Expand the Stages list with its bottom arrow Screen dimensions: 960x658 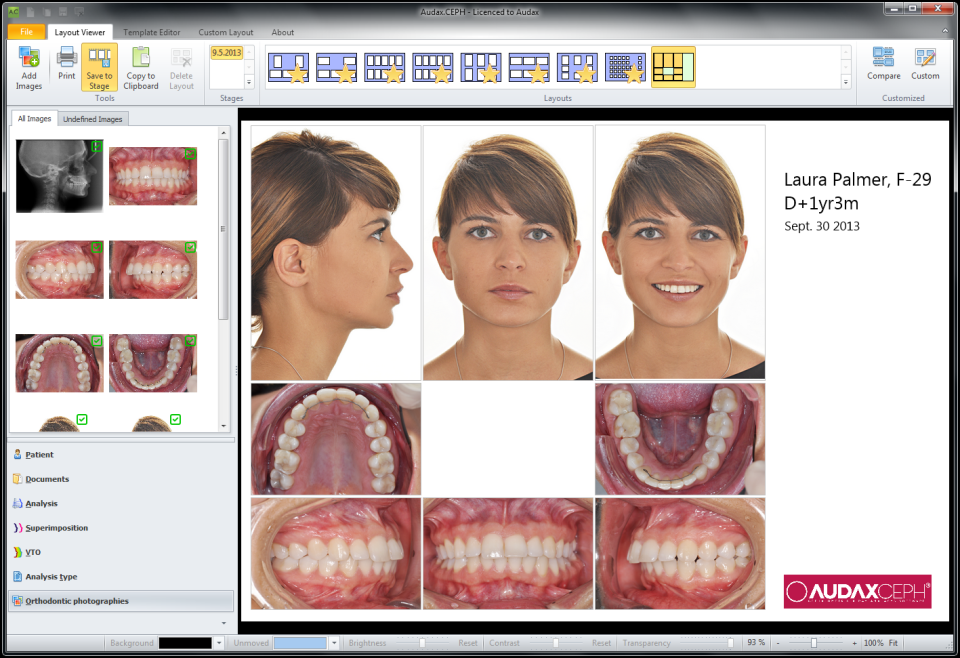pos(250,83)
